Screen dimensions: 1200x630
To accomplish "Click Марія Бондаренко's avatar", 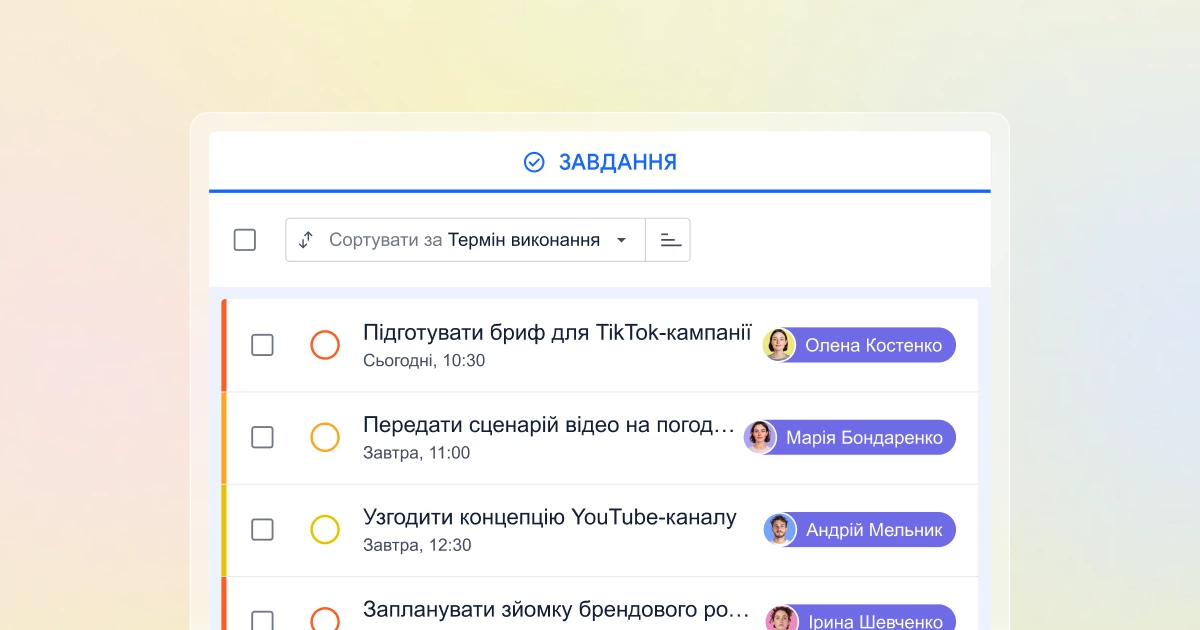I will (760, 437).
